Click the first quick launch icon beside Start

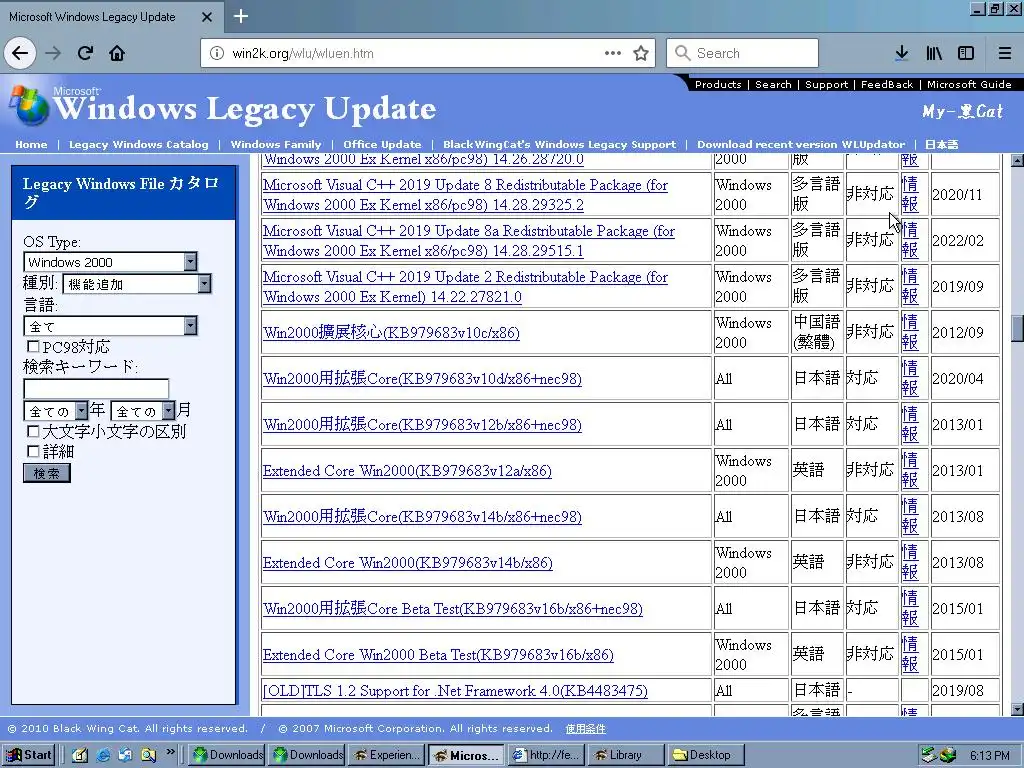click(80, 755)
